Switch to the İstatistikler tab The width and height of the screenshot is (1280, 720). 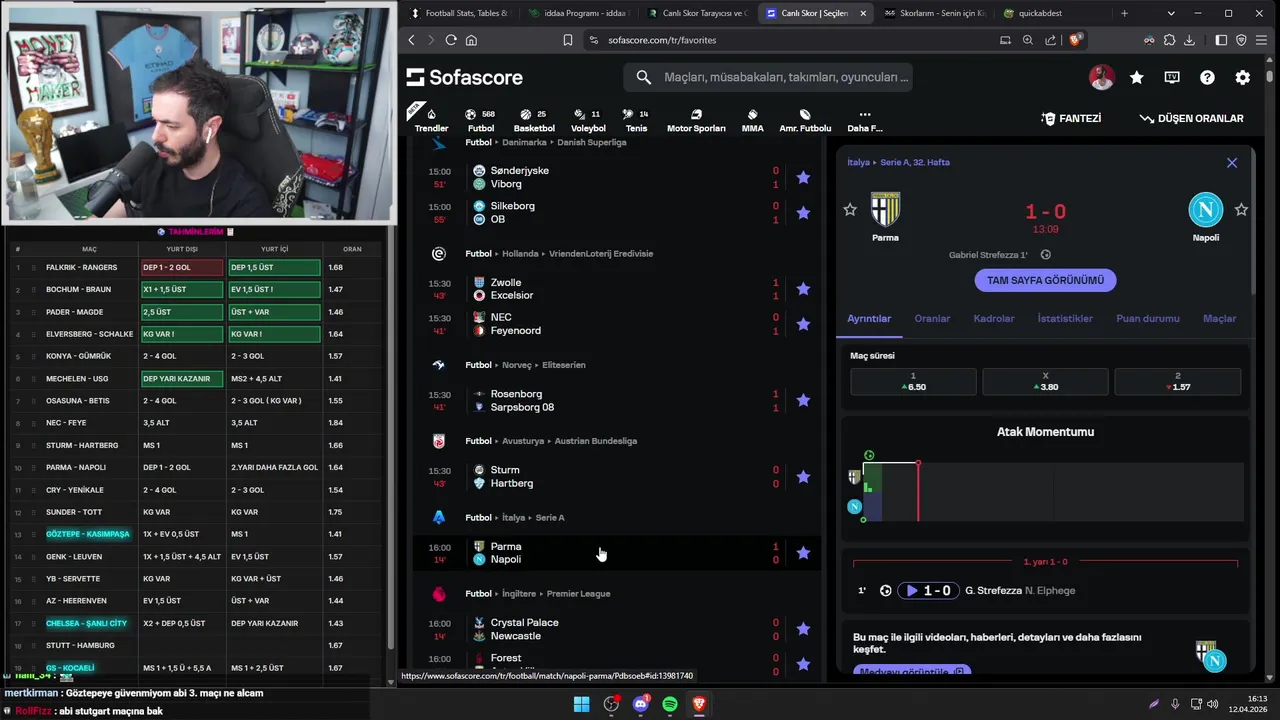tap(1065, 319)
